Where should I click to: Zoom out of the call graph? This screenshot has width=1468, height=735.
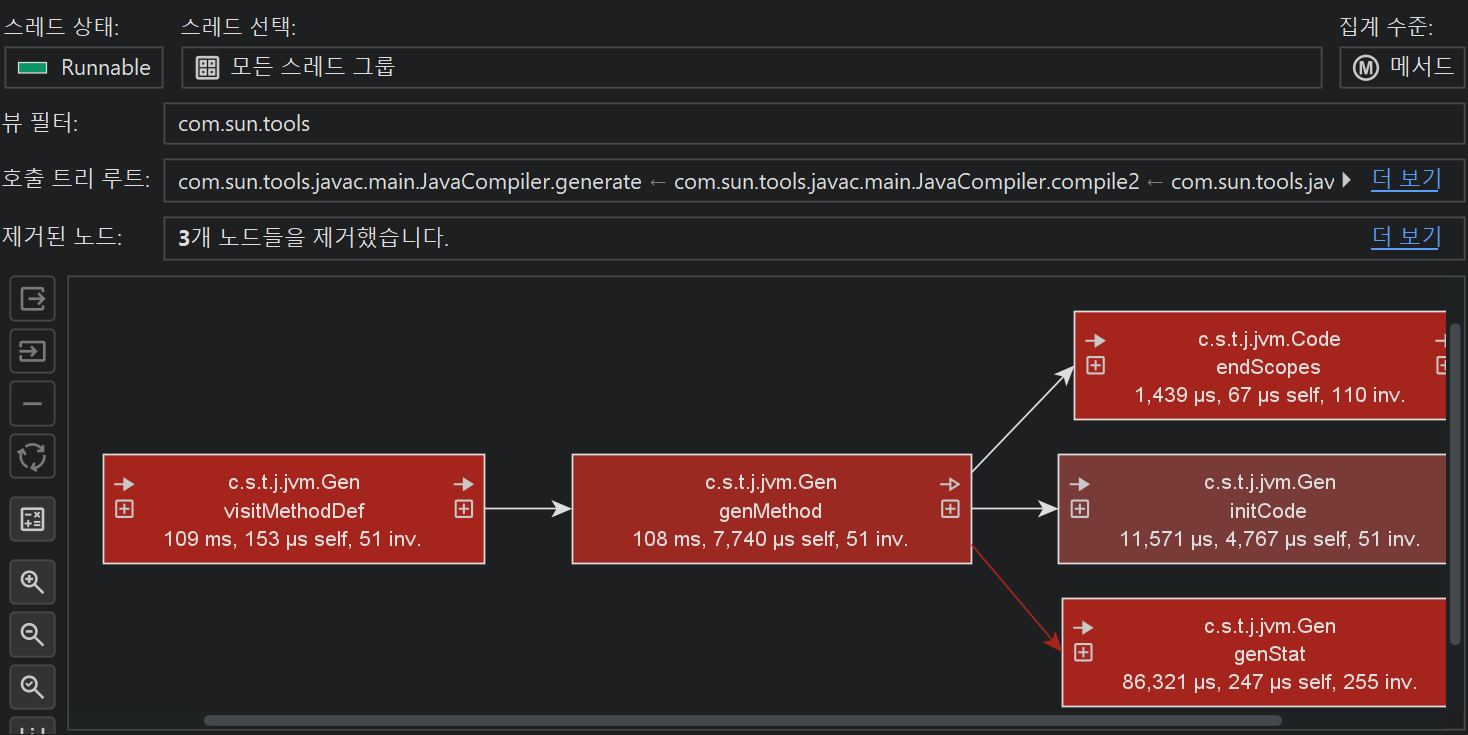pos(32,634)
